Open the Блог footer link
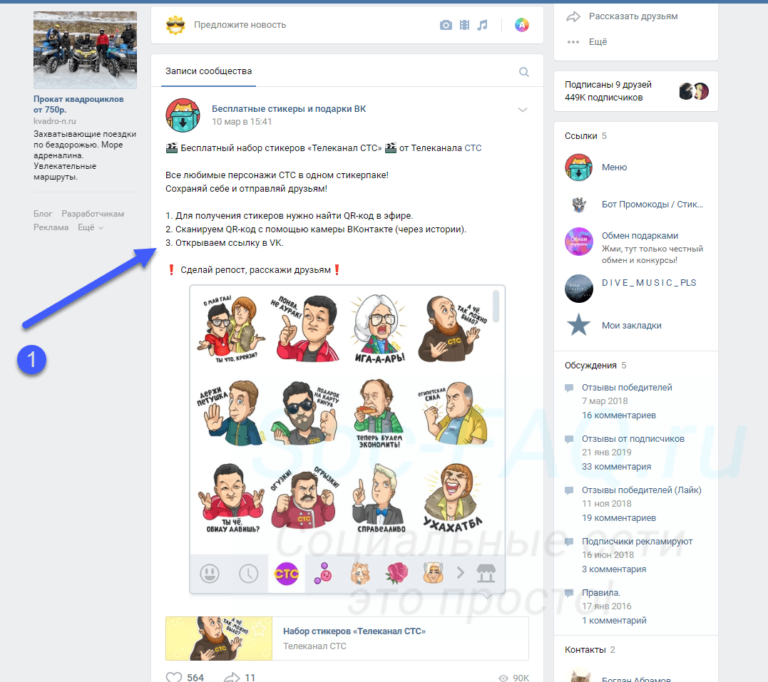The height and width of the screenshot is (682, 768). [43, 214]
